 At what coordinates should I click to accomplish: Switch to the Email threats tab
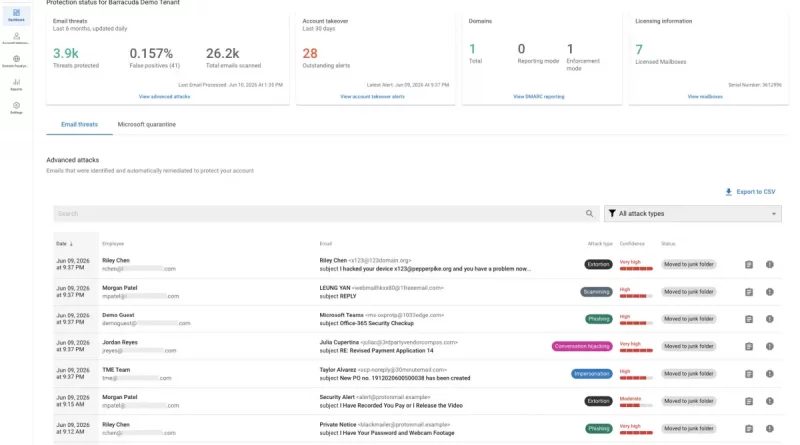point(79,125)
